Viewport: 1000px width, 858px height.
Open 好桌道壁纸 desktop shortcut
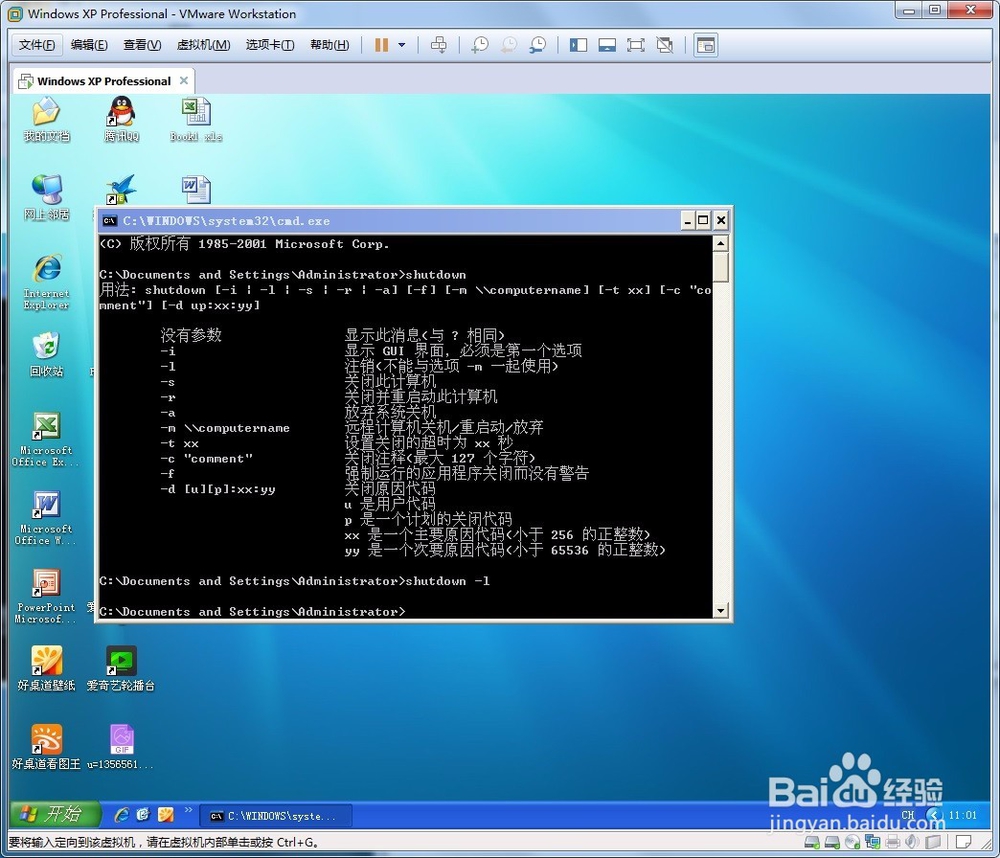[47, 669]
